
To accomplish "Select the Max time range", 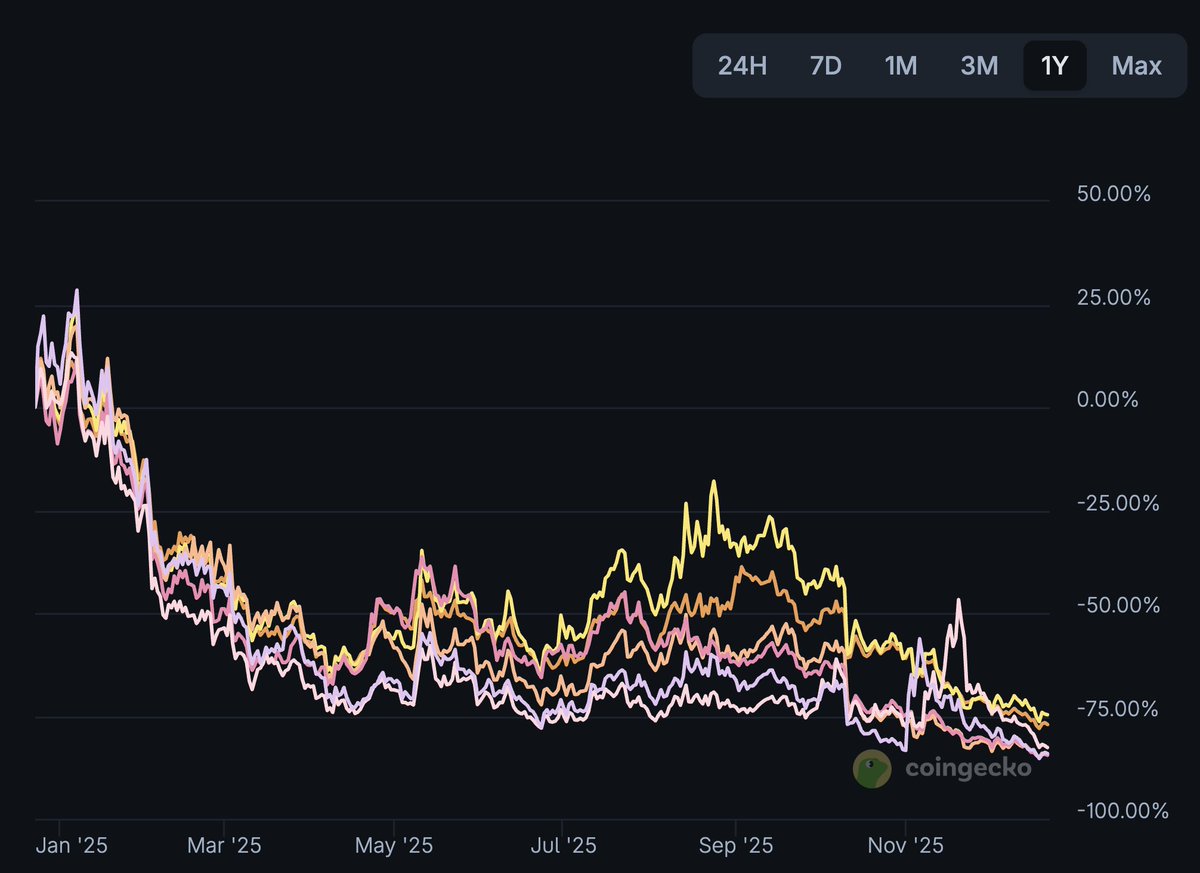I will pos(1135,65).
